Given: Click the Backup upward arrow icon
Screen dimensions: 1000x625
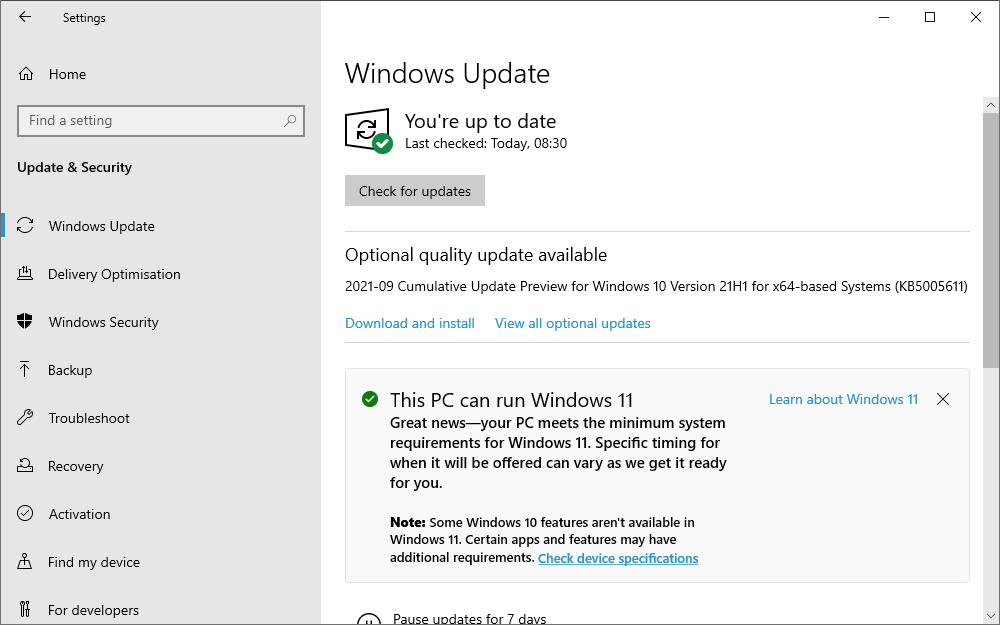Looking at the screenshot, I should coord(26,370).
